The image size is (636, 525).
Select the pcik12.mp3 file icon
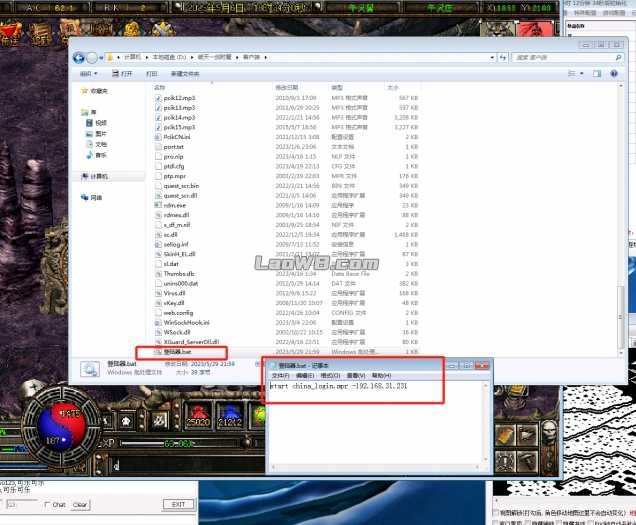(x=158, y=98)
